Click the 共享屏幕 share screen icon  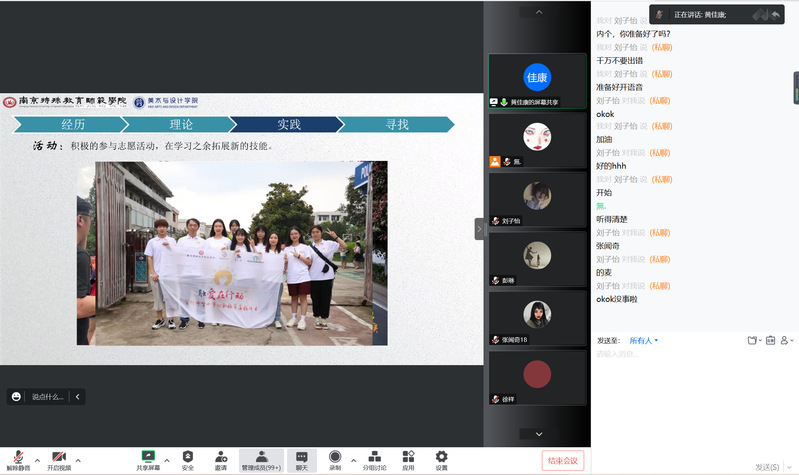[x=148, y=459]
